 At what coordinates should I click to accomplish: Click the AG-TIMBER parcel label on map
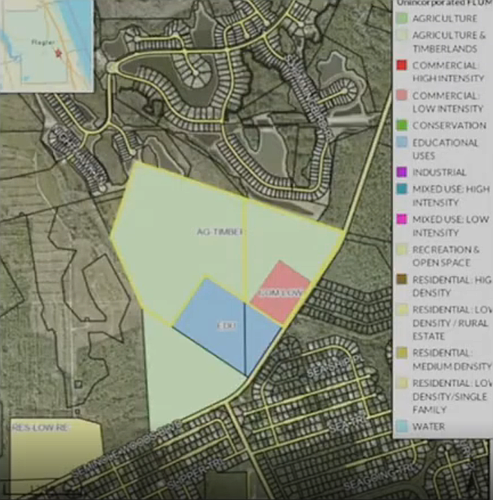(x=219, y=232)
